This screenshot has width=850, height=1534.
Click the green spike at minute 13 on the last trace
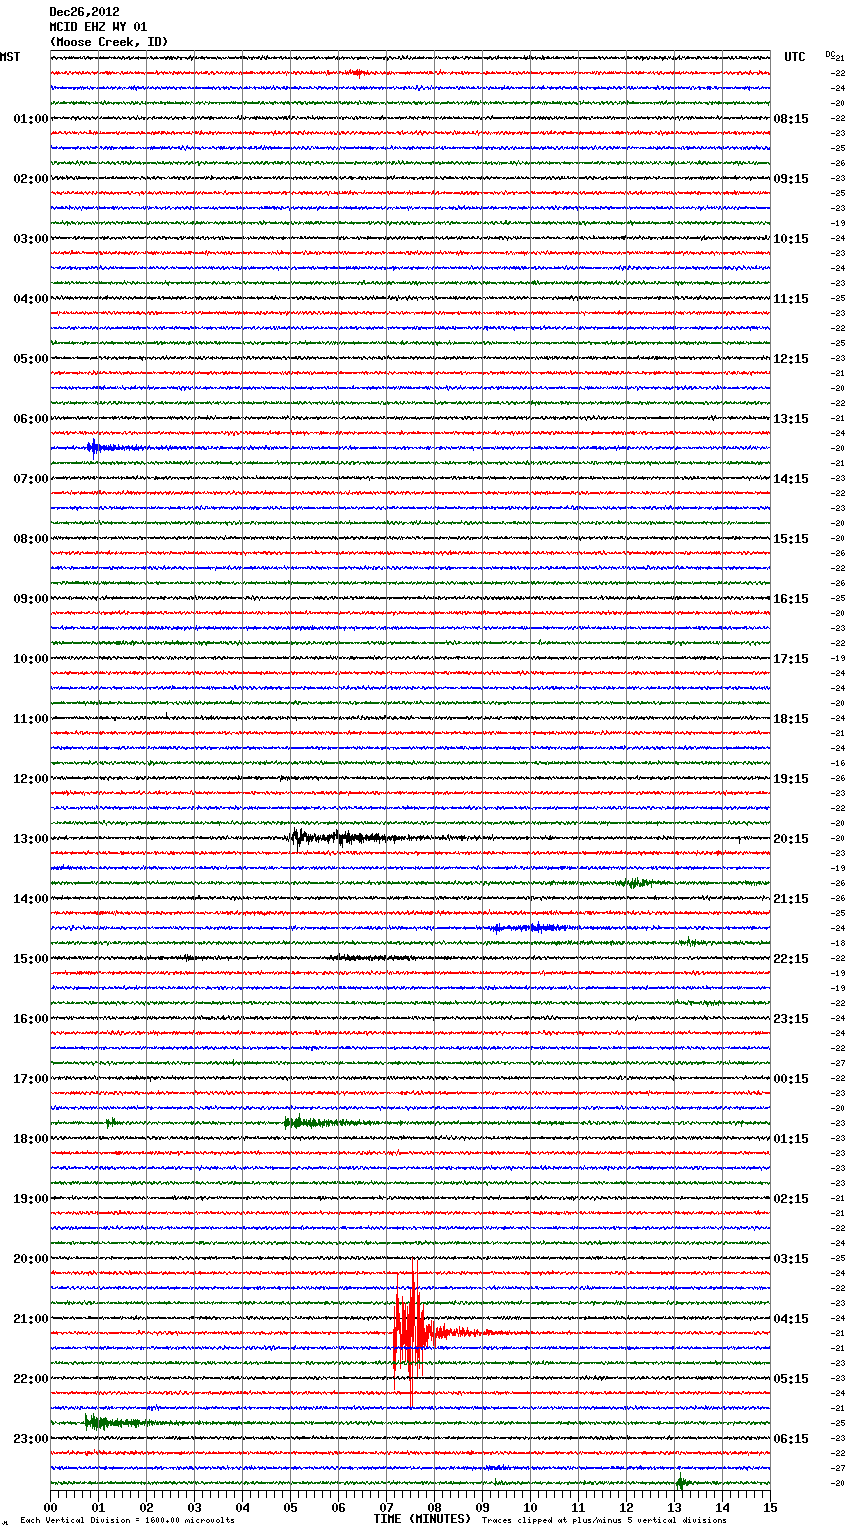pyautogui.click(x=681, y=1482)
